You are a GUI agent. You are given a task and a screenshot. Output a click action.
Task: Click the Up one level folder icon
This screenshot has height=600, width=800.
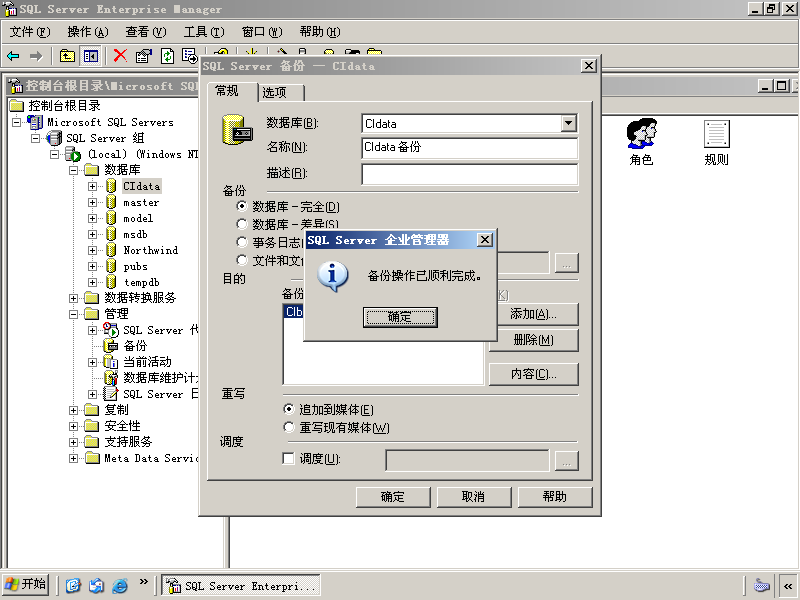tap(67, 56)
